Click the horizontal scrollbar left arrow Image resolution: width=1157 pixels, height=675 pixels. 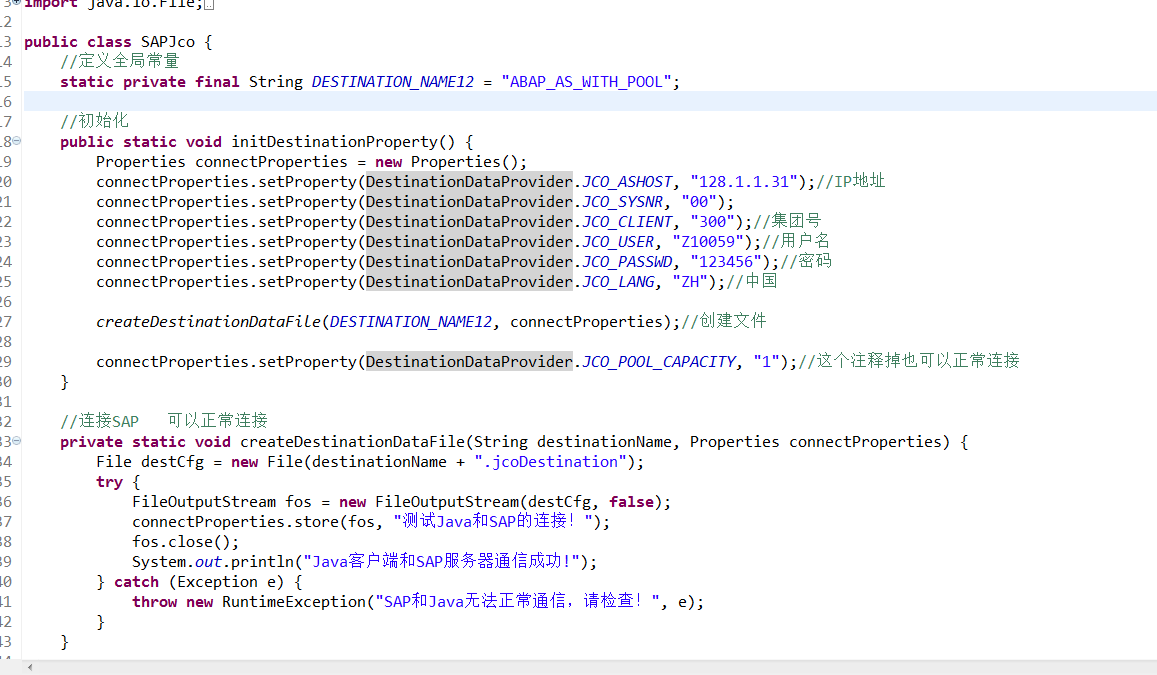[30, 668]
